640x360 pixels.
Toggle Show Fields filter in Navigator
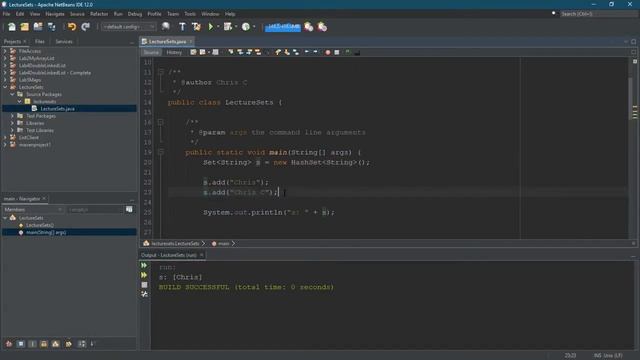click(x=21, y=344)
